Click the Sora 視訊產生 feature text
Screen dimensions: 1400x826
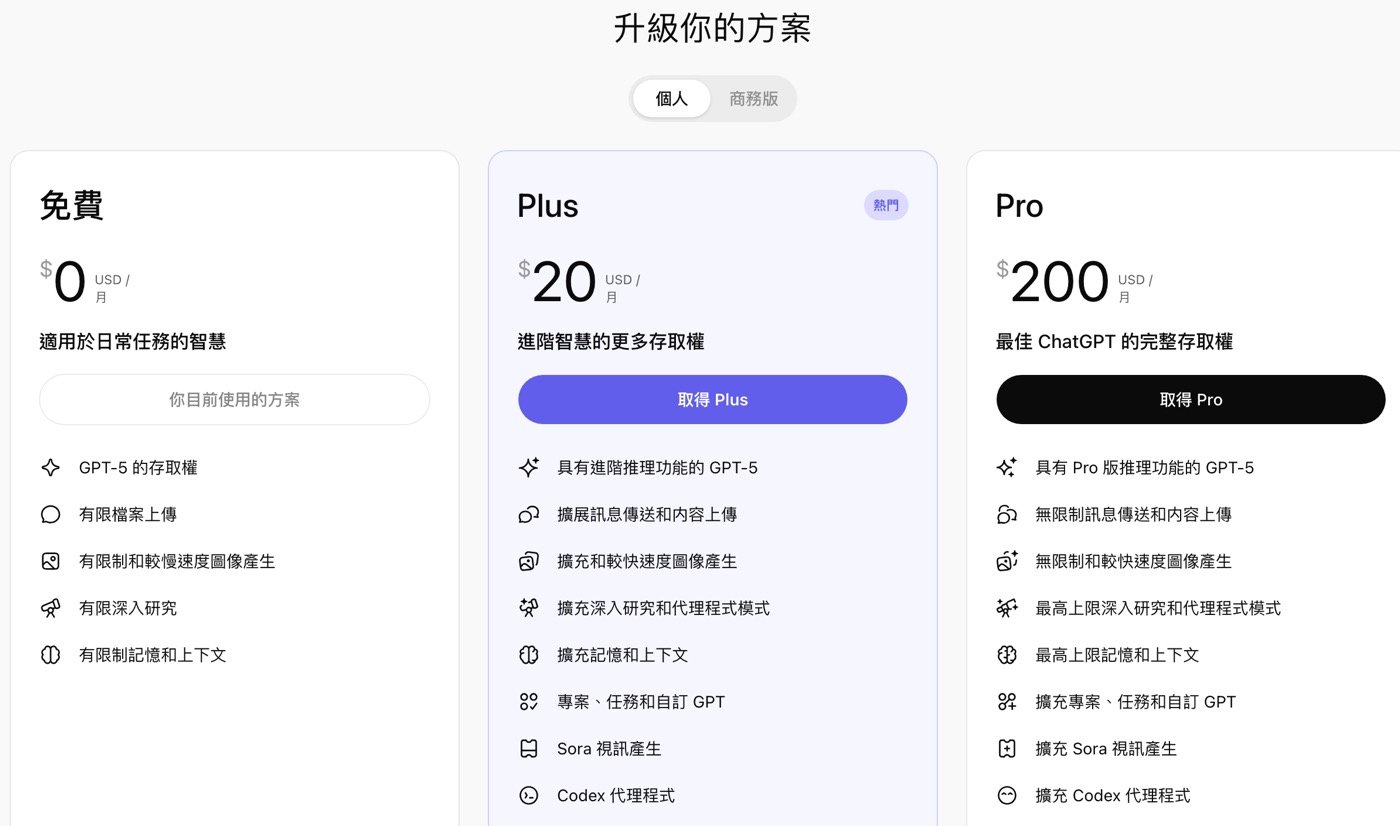click(x=609, y=749)
